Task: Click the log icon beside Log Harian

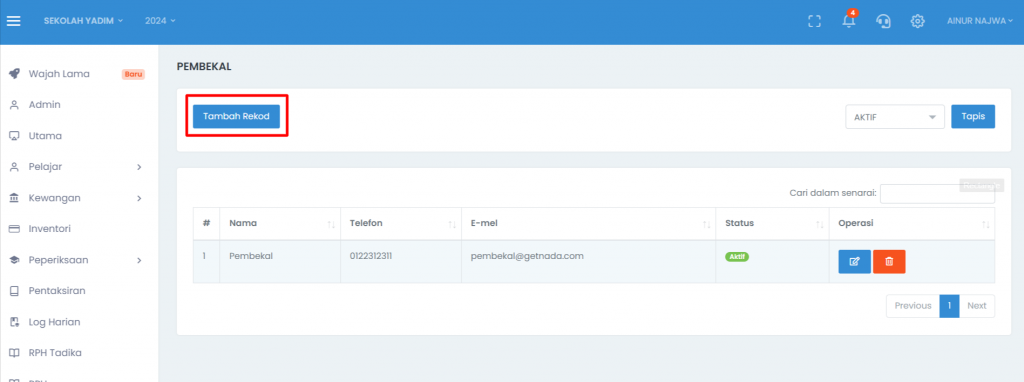Action: pyautogui.click(x=14, y=322)
